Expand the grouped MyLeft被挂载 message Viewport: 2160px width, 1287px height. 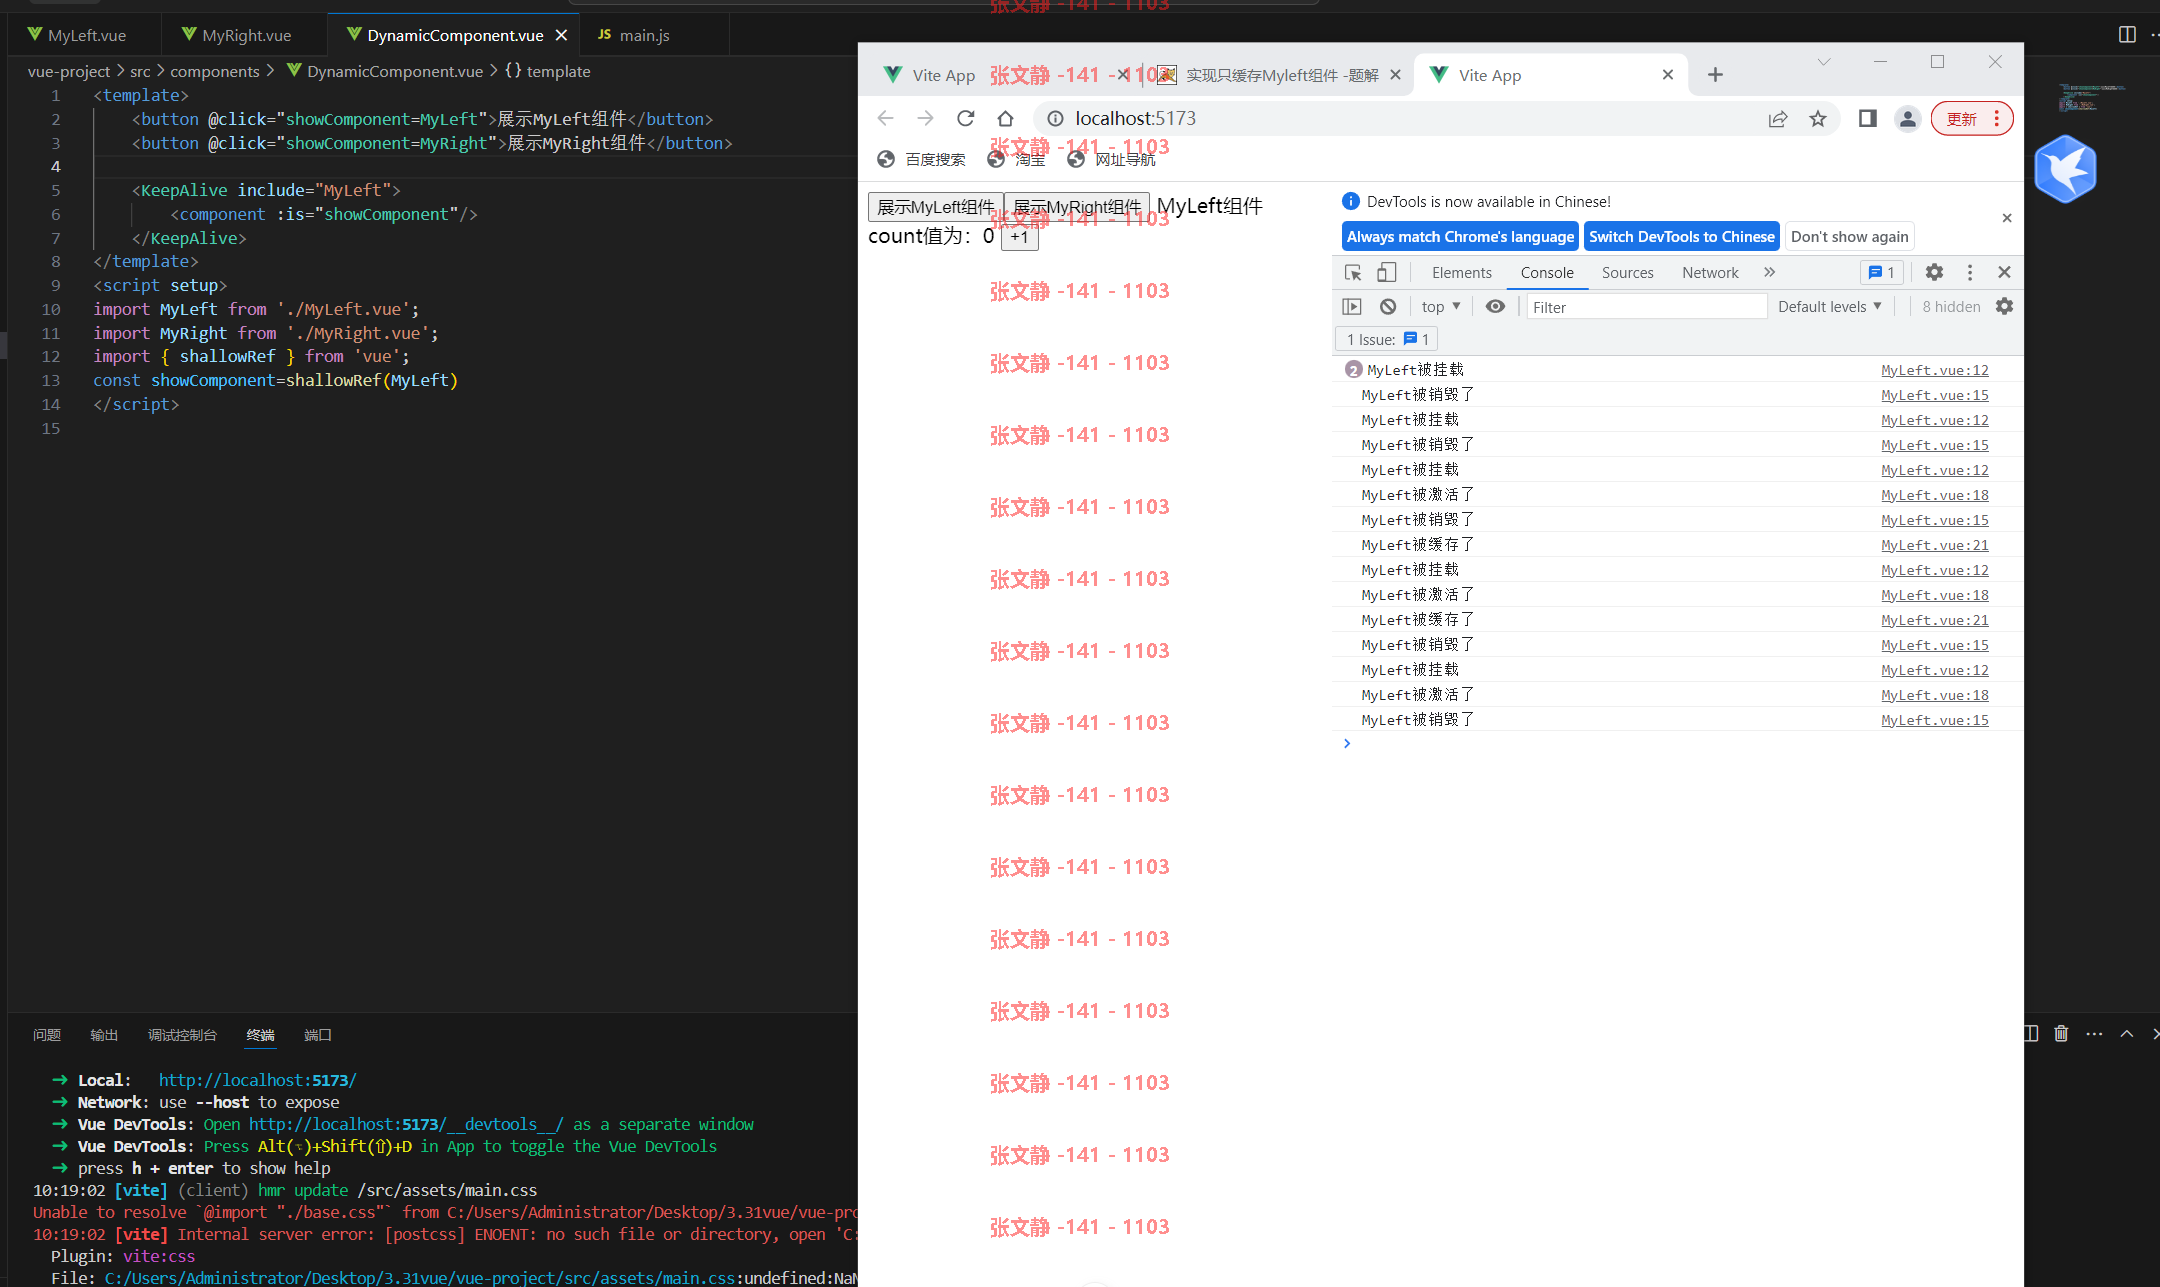point(1354,370)
